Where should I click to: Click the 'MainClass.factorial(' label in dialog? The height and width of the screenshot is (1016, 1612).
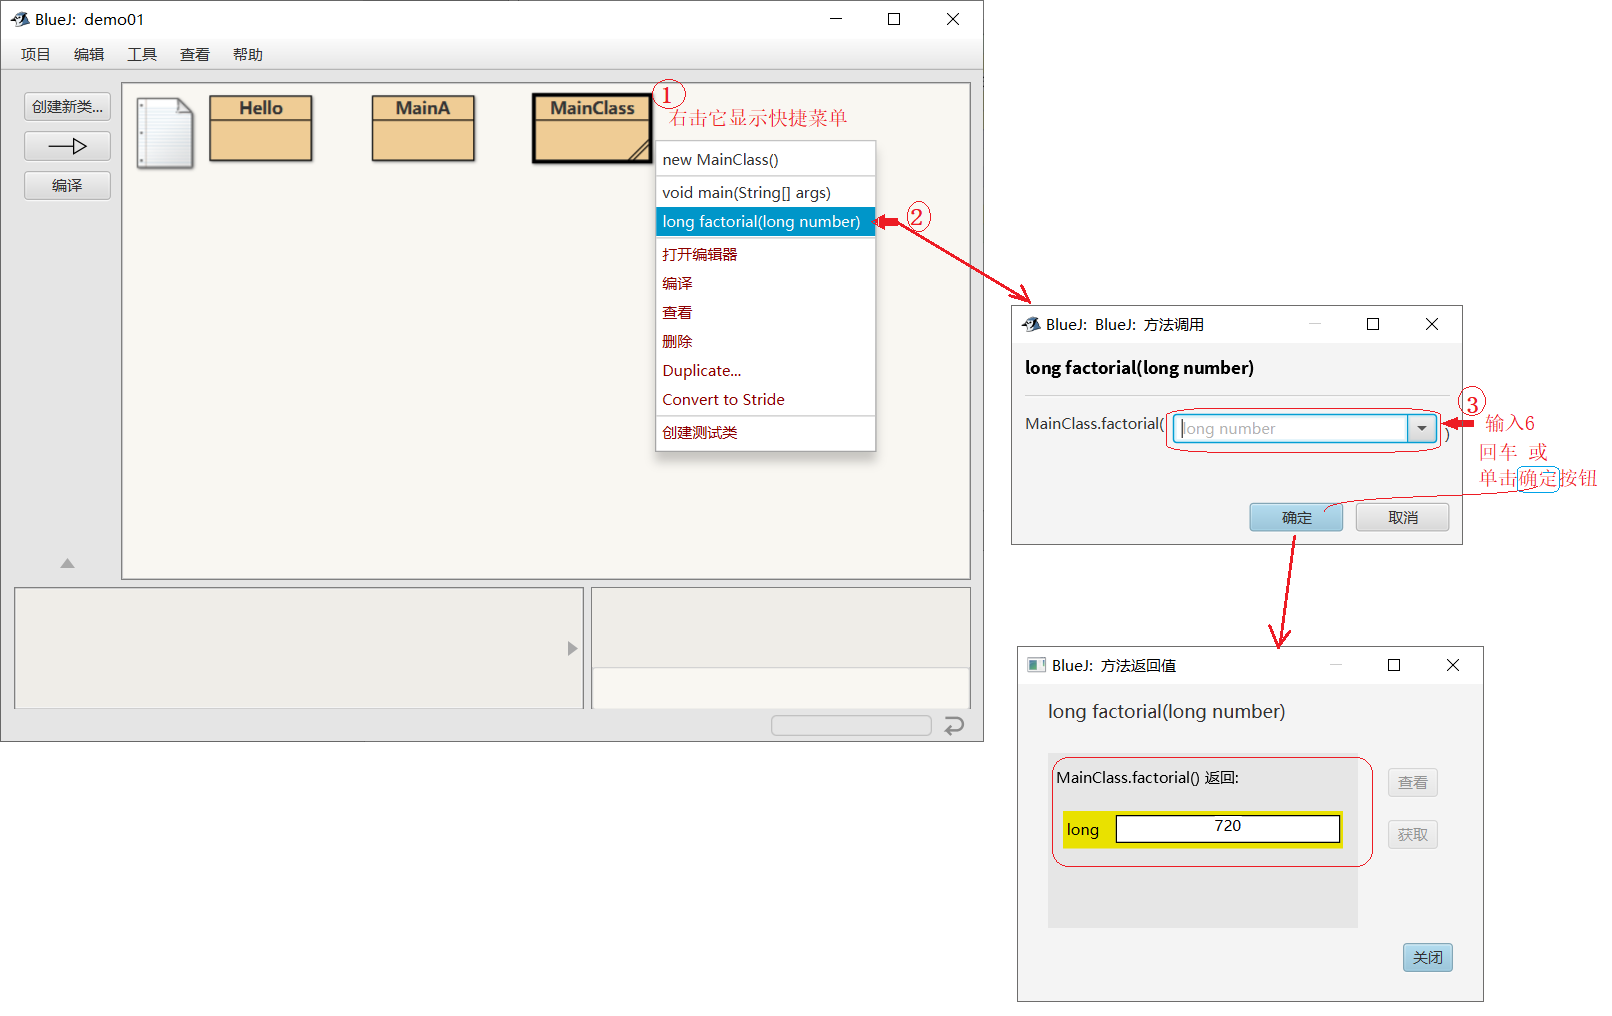pos(1095,424)
